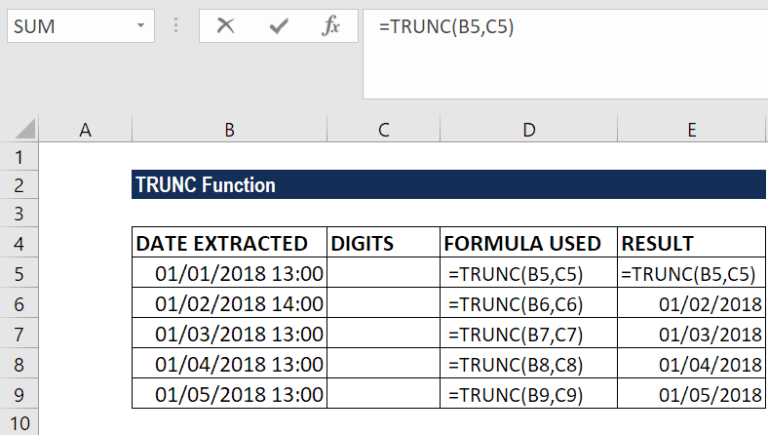Click the Cancel (X) formula entry icon
The image size is (768, 435).
[225, 26]
